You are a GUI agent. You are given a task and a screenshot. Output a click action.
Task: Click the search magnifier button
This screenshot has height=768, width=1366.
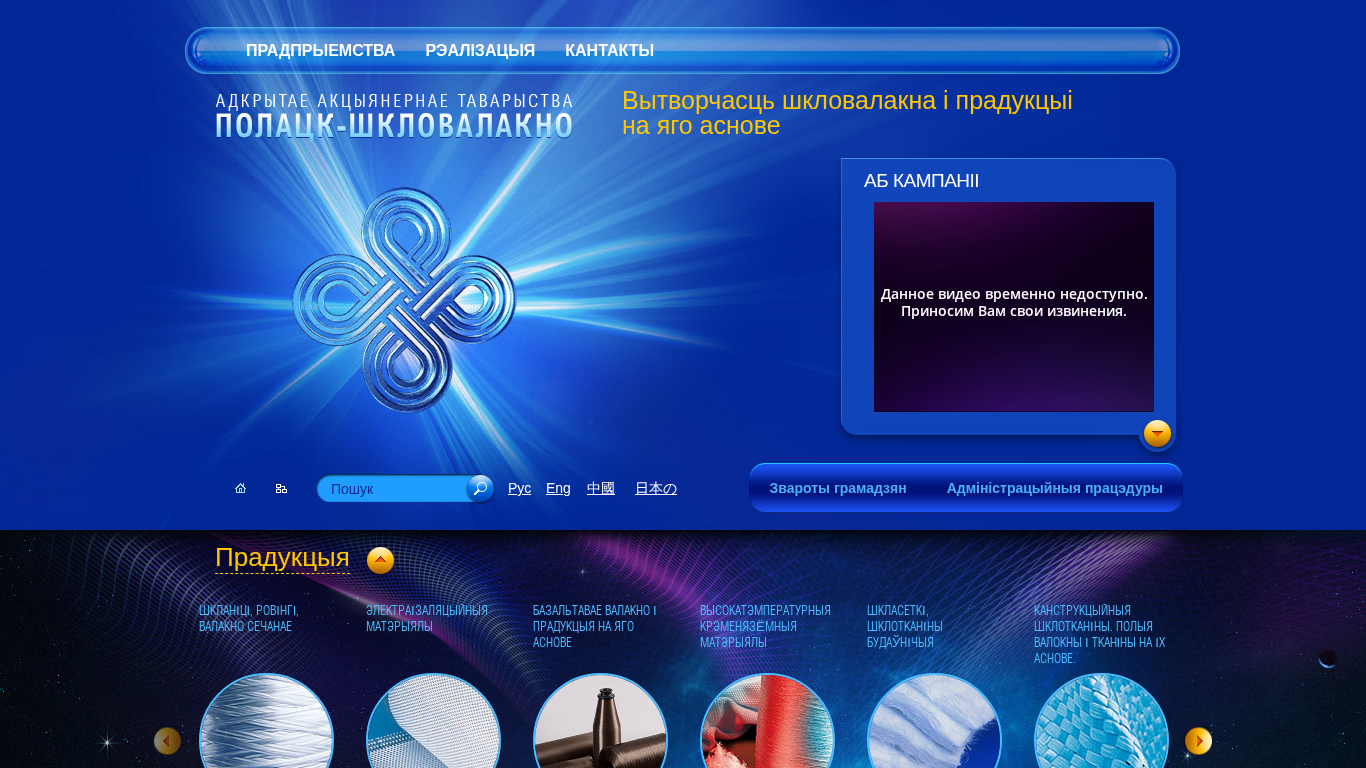click(480, 488)
